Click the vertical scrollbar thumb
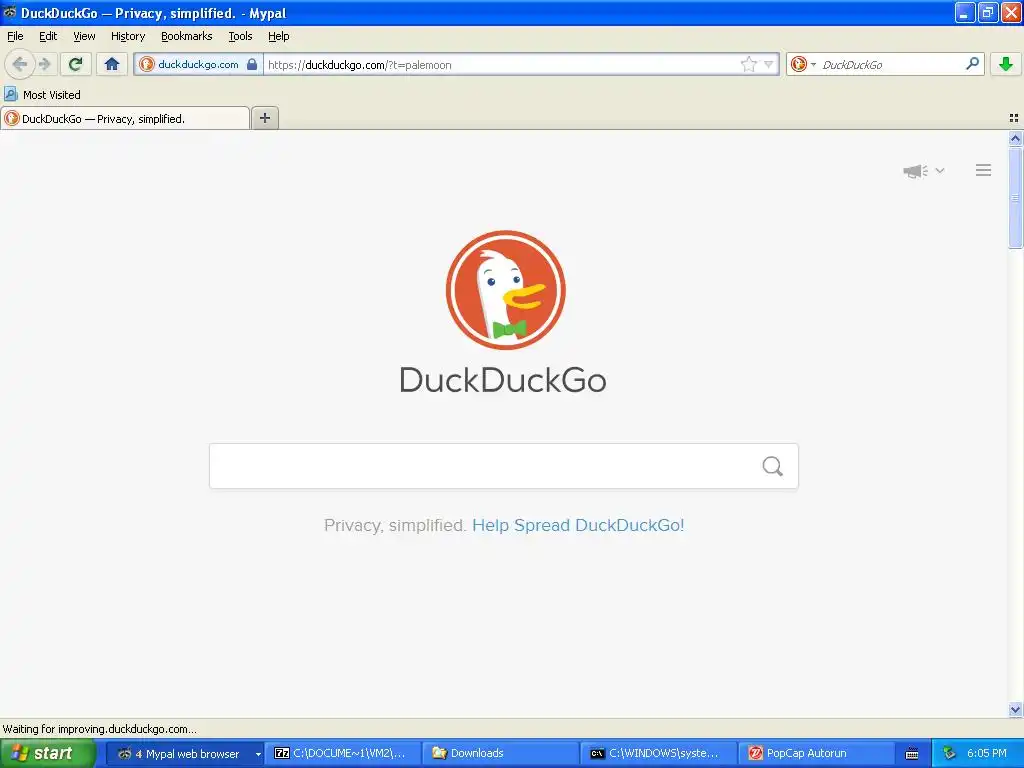 (x=1015, y=198)
